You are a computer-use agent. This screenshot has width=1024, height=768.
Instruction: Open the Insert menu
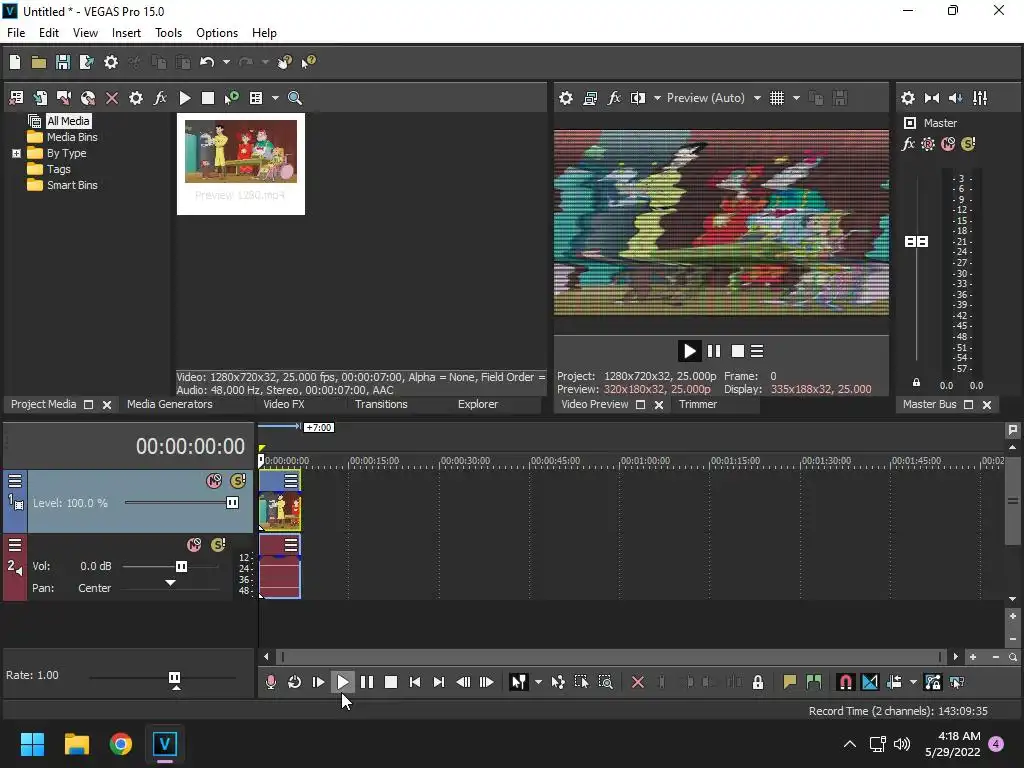126,33
